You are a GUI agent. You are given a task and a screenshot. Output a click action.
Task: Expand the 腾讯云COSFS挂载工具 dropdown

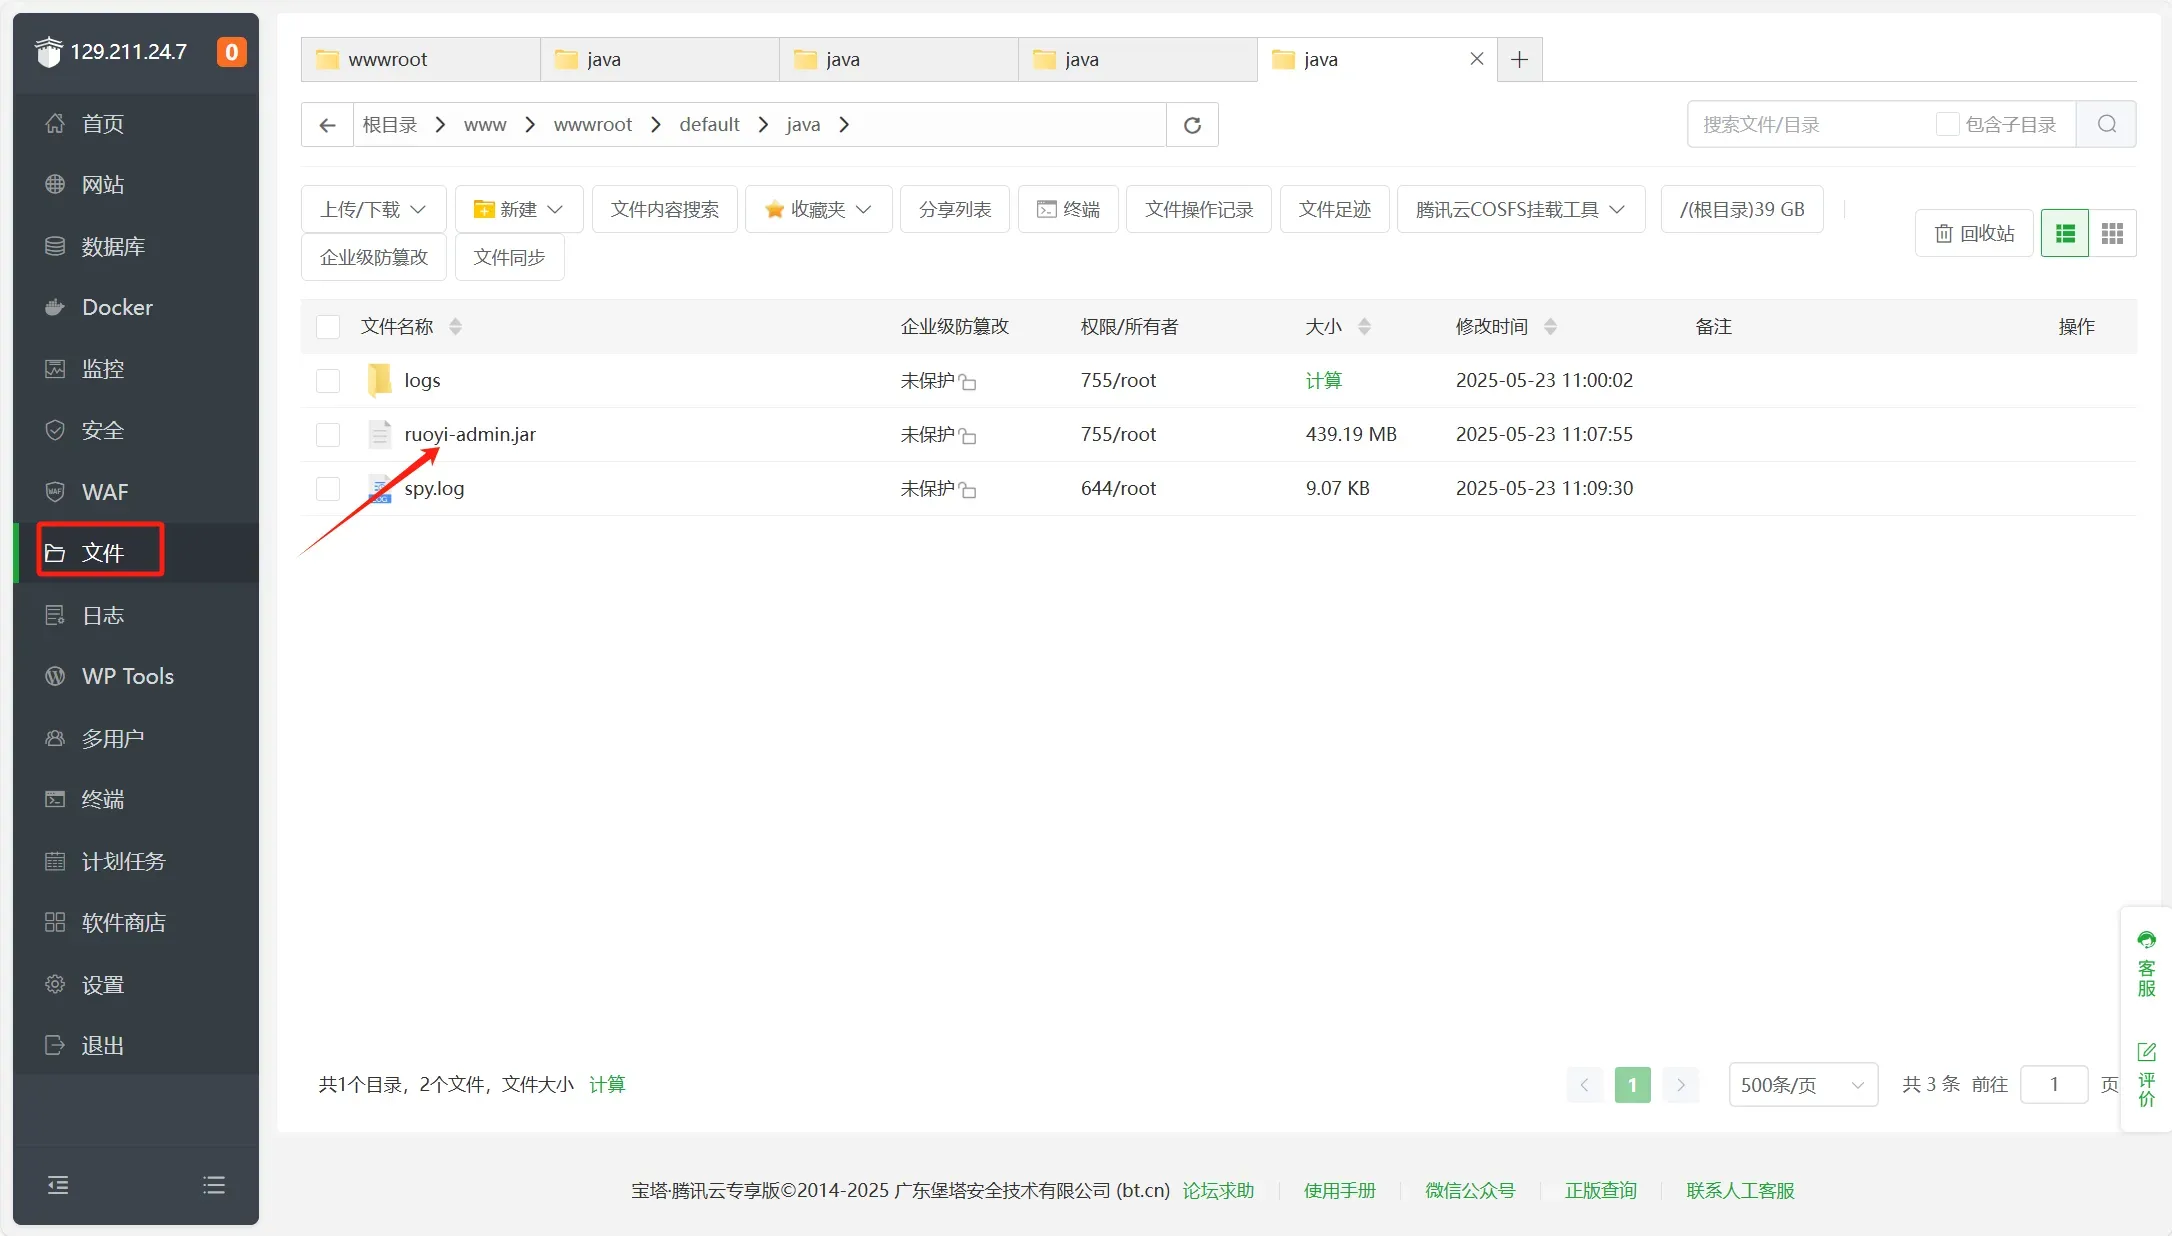point(1520,209)
